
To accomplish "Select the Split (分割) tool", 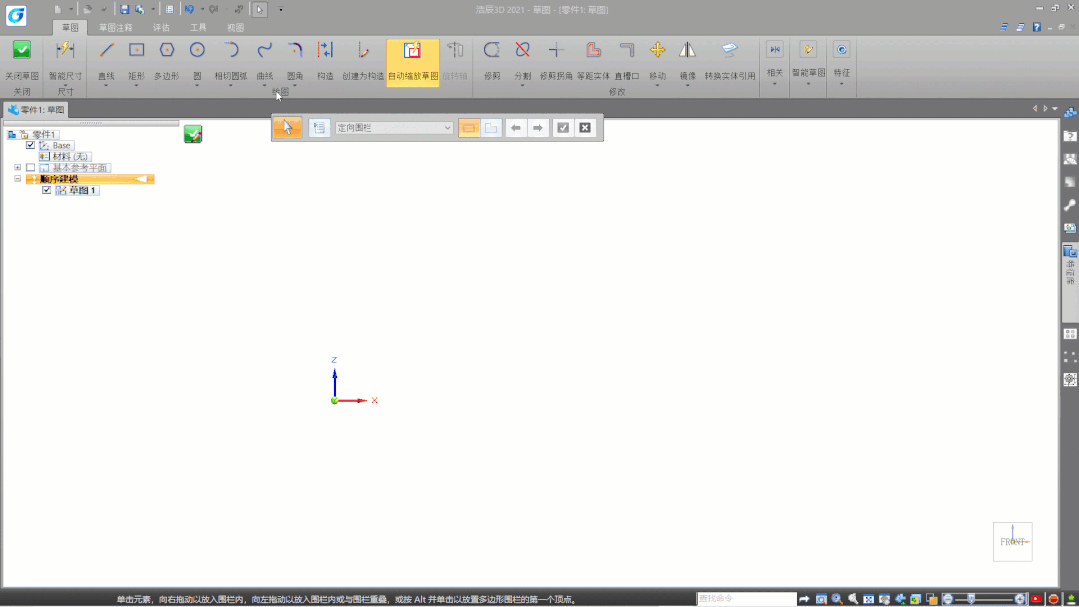I will click(x=522, y=59).
